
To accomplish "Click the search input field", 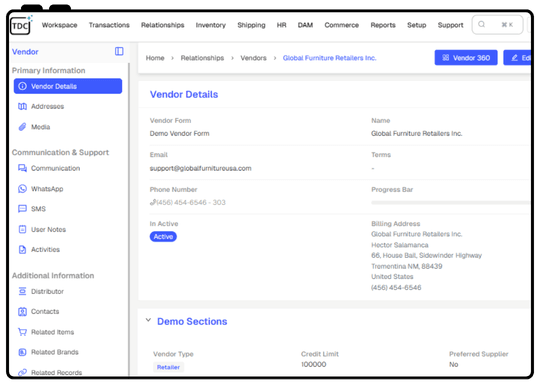I will (x=498, y=25).
